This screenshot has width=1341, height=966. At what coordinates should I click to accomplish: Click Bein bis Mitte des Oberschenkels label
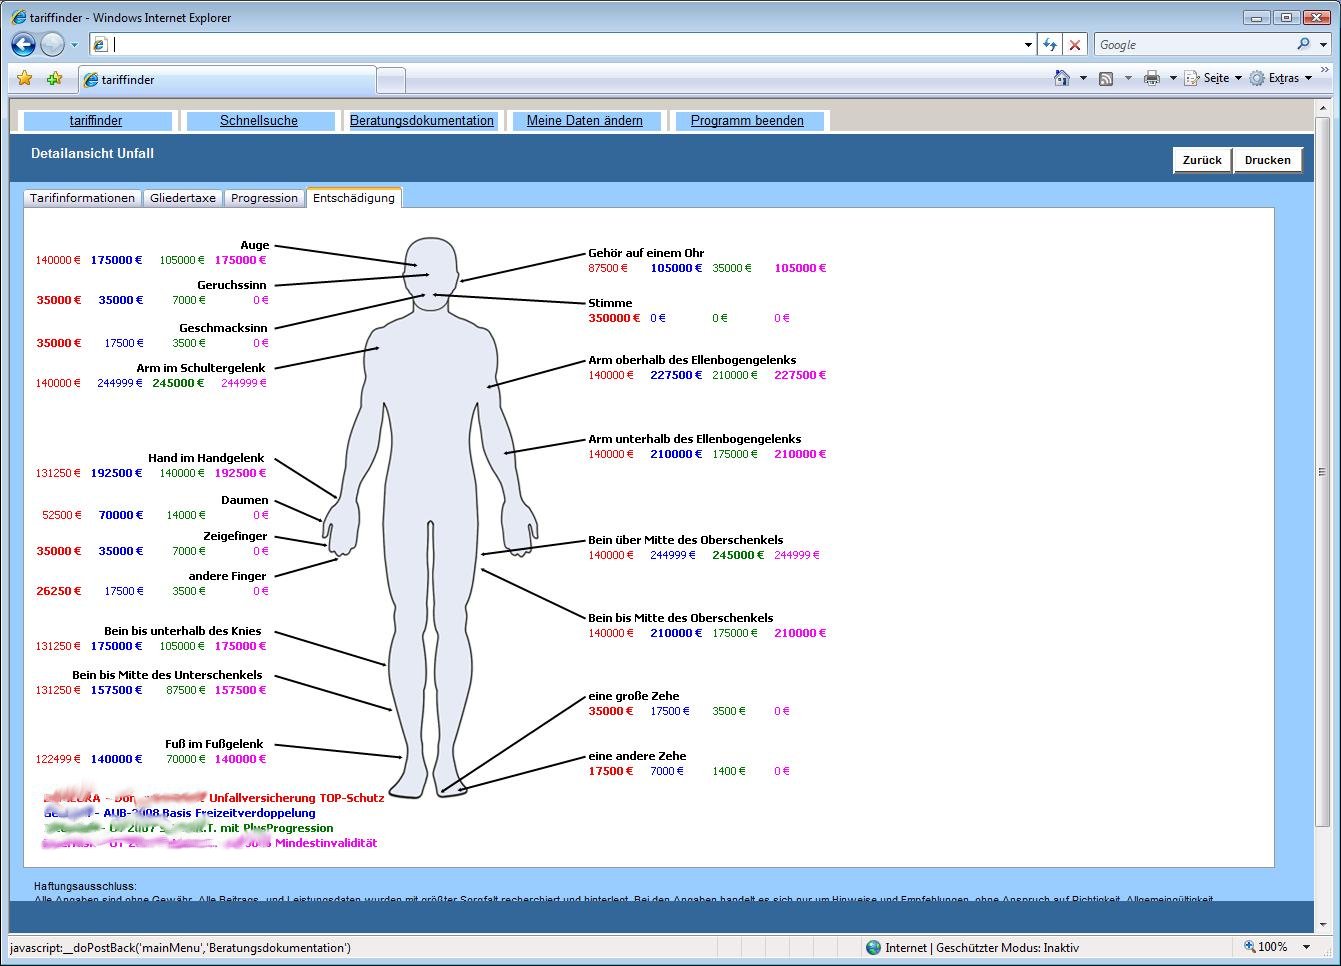coord(680,618)
